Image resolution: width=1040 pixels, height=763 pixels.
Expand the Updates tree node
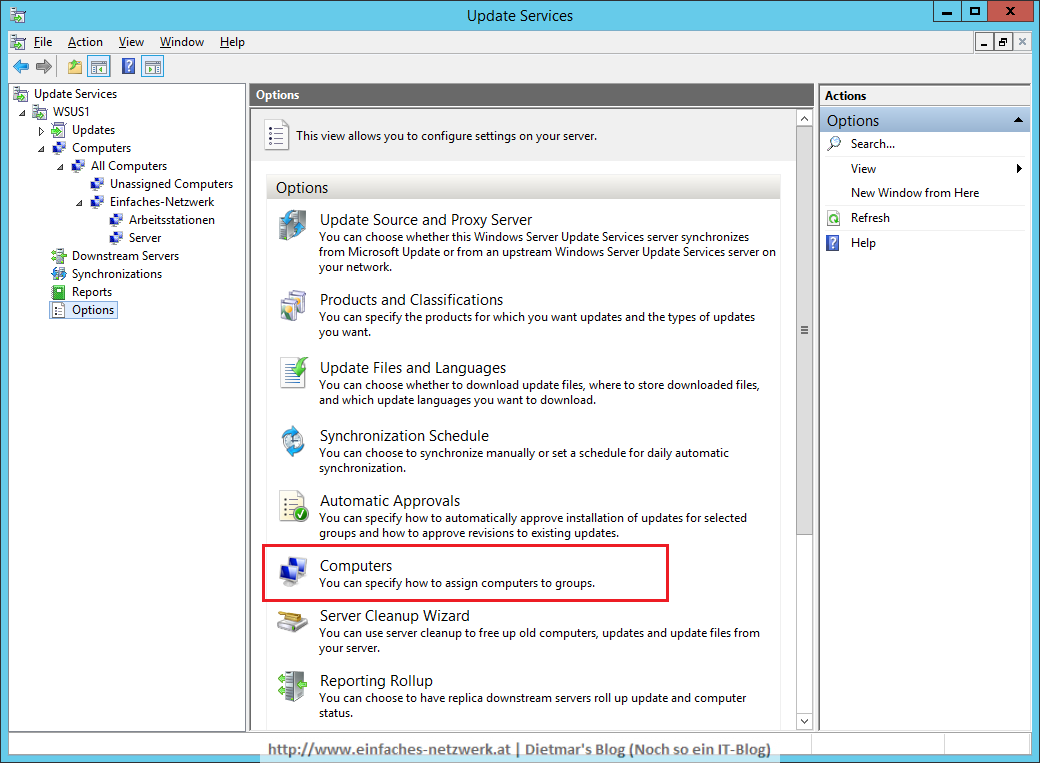tap(41, 131)
